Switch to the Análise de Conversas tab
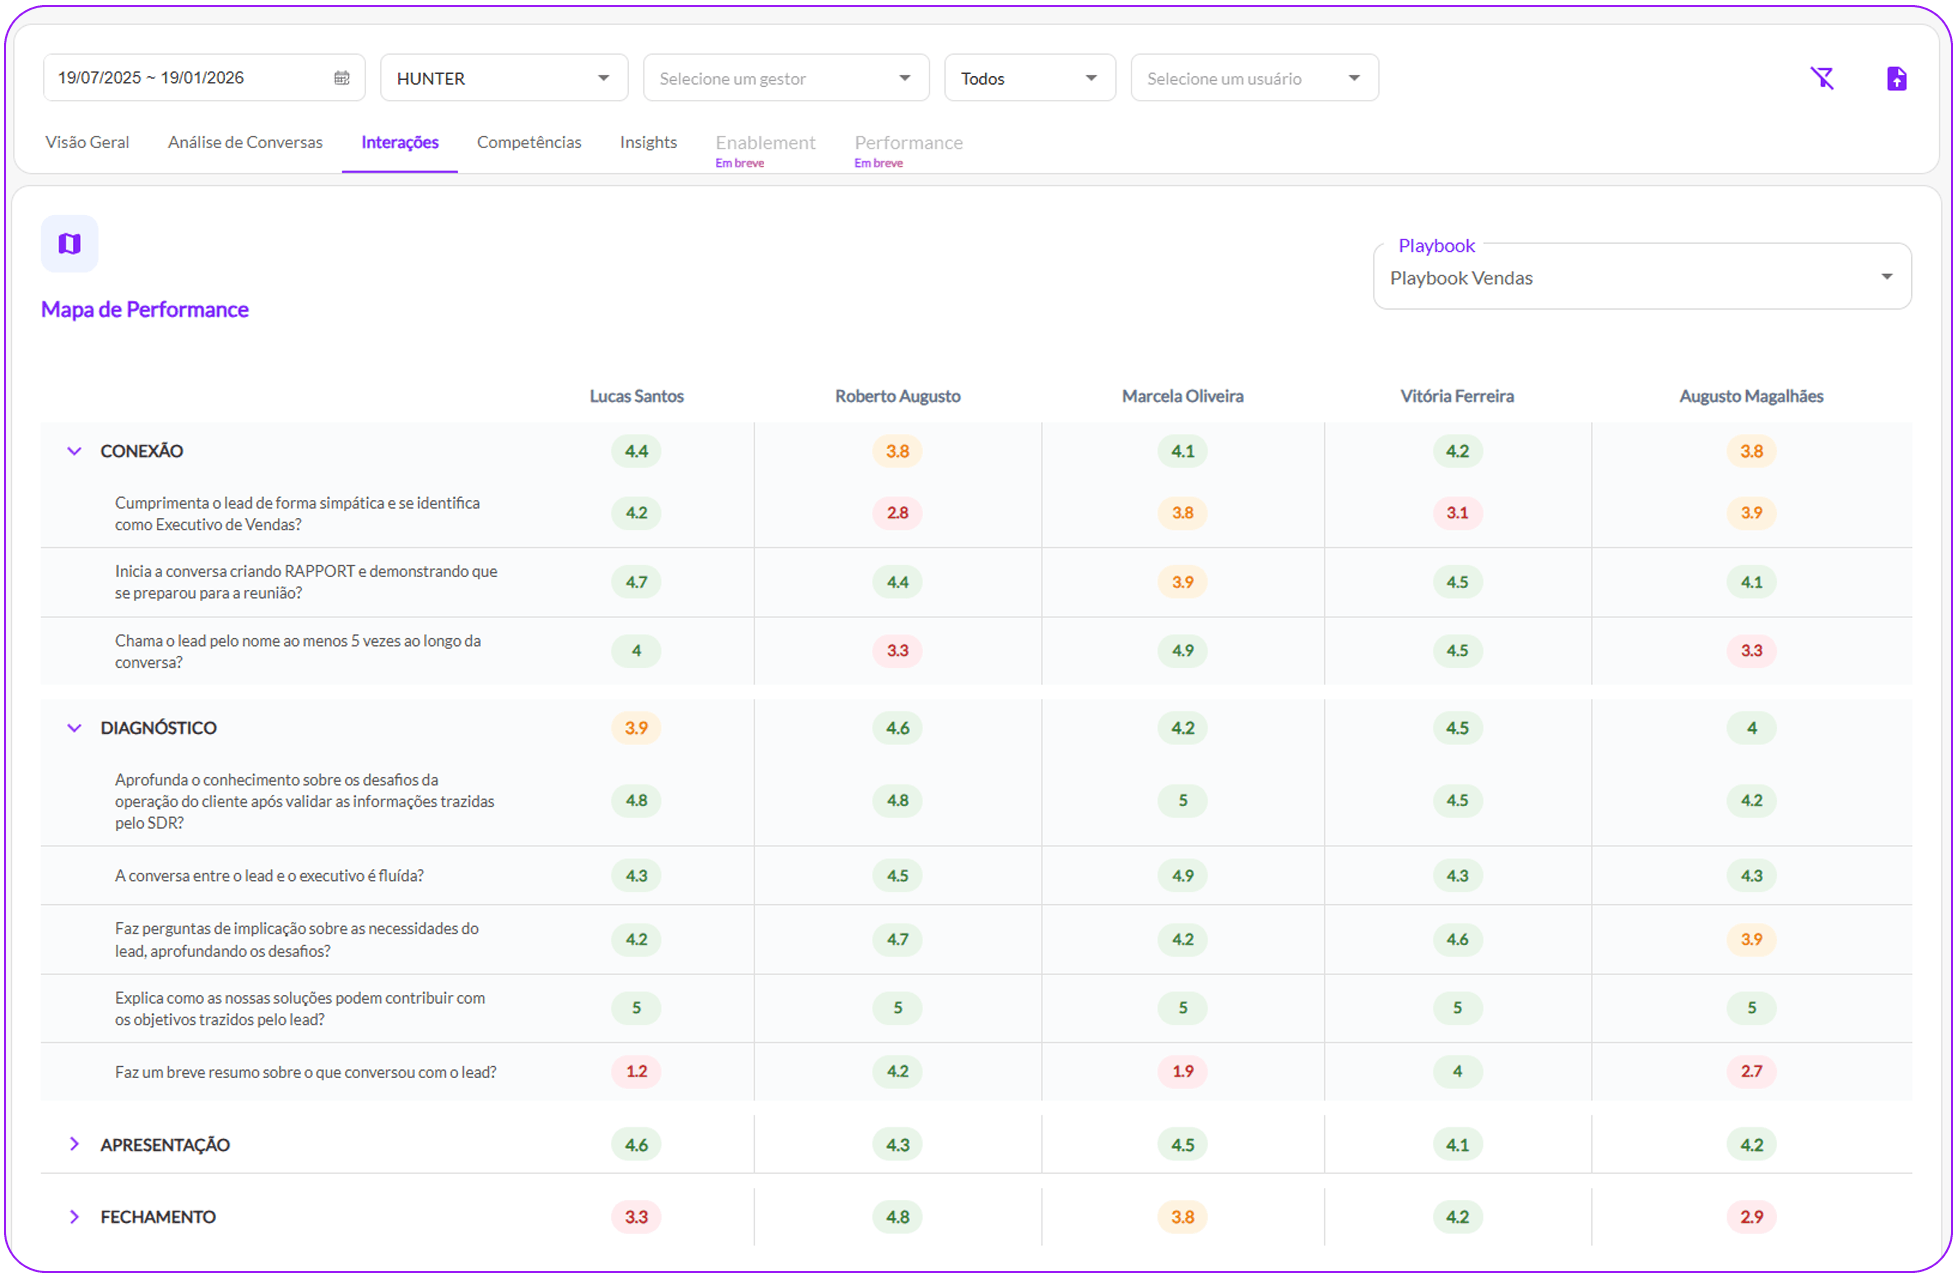The image size is (1957, 1277). pyautogui.click(x=245, y=142)
